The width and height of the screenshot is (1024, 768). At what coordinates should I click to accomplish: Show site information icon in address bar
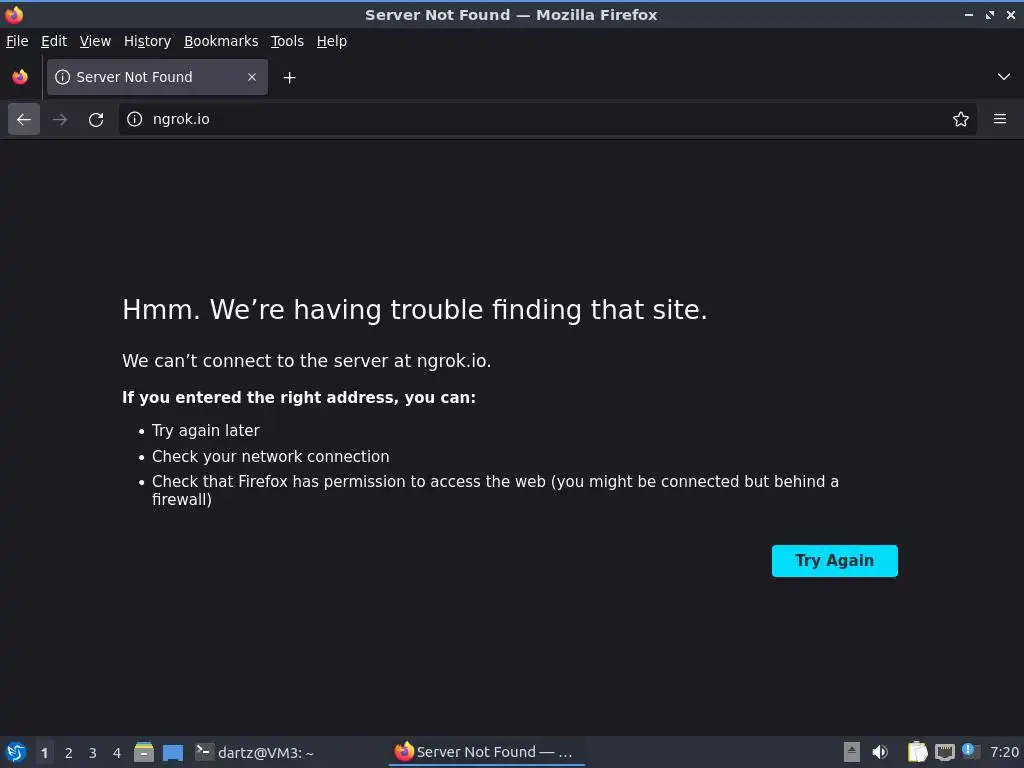pos(135,119)
